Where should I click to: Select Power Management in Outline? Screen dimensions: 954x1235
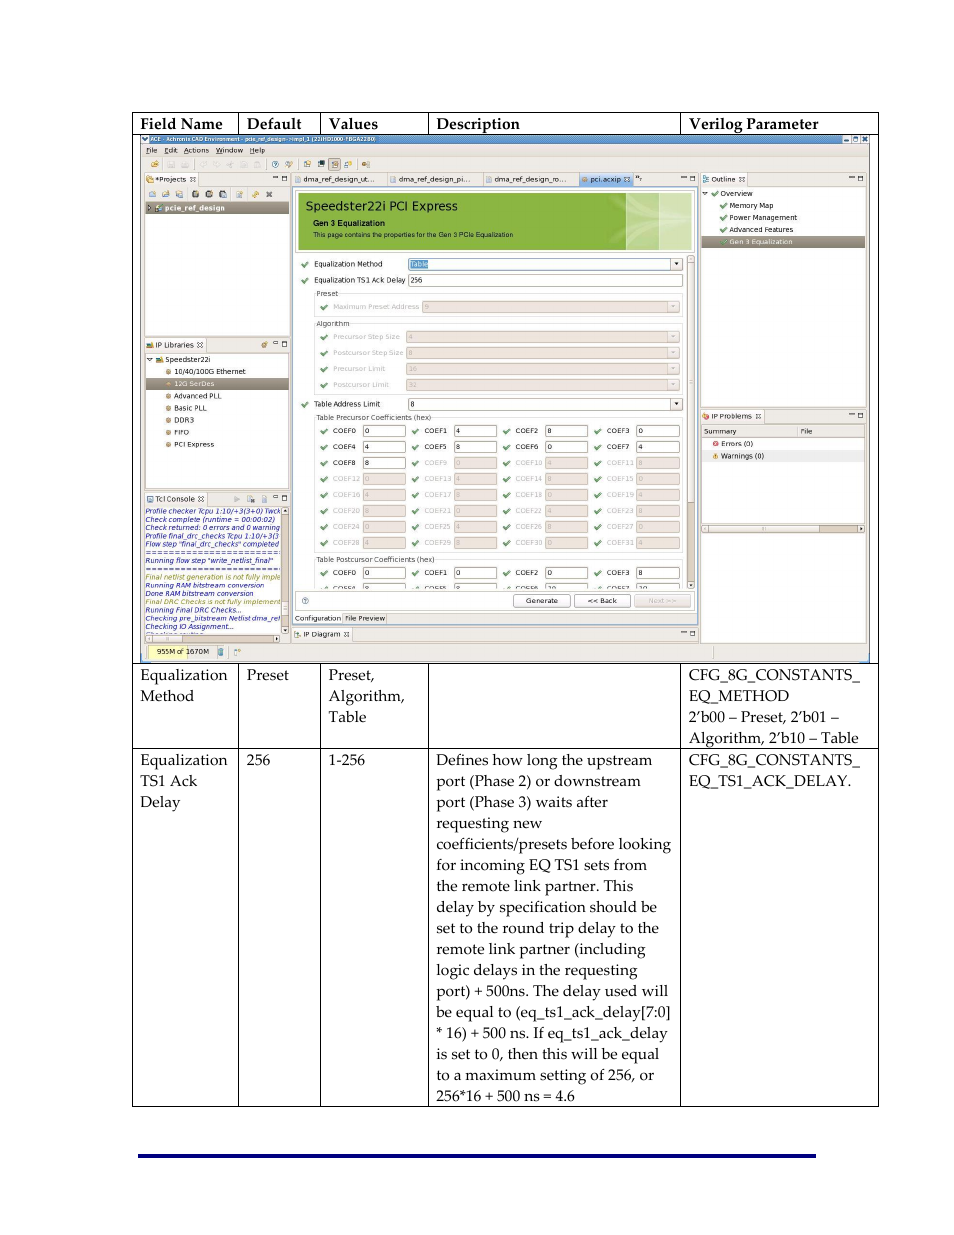[x=763, y=217]
